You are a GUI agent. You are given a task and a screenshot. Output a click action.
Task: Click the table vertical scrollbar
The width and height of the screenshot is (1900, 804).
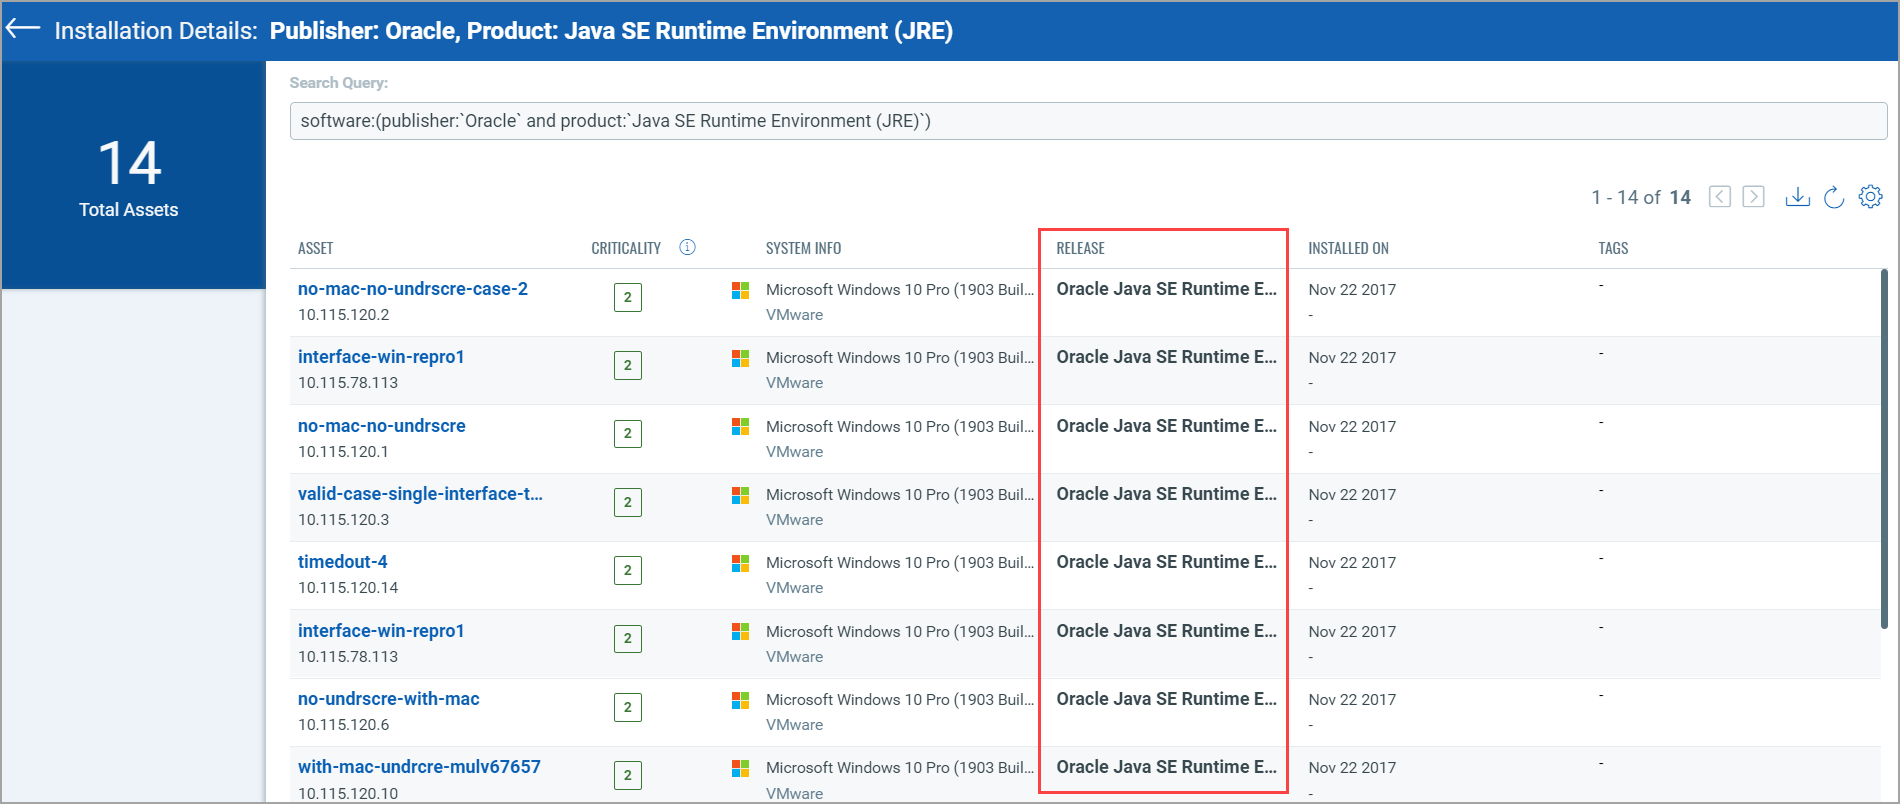[x=1884, y=448]
